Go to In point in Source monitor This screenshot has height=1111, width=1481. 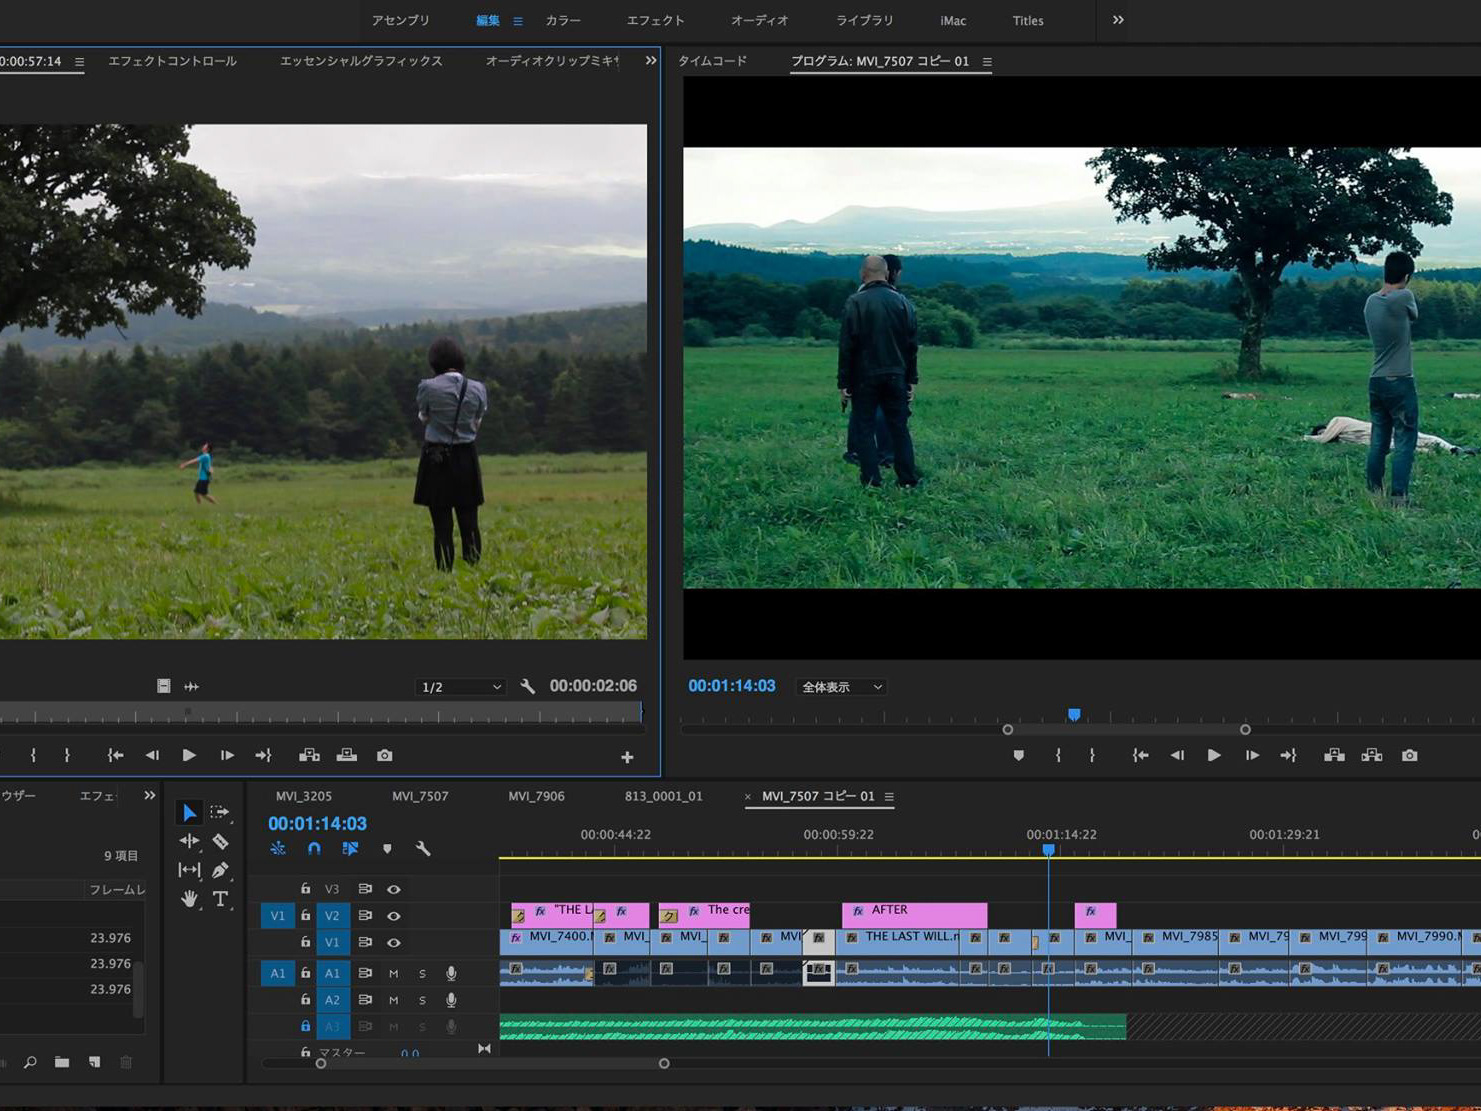pyautogui.click(x=115, y=755)
